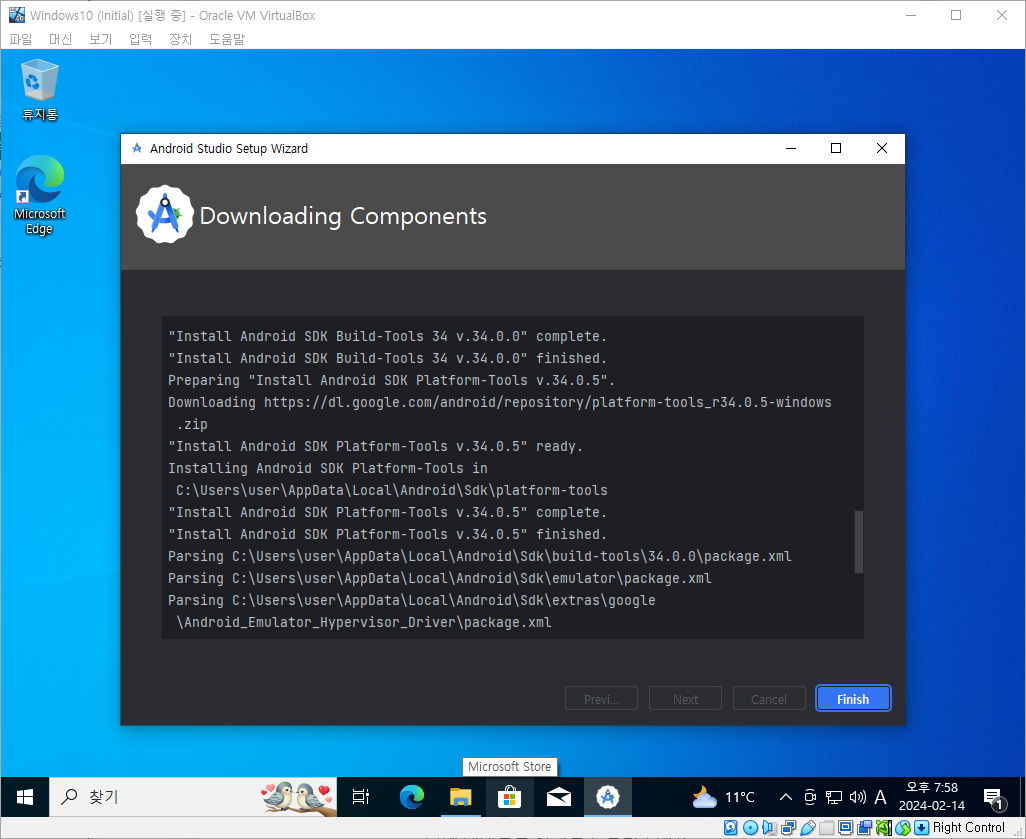Click Android Studio Setup Wizard title bar icon
The image size is (1026, 839).
tap(137, 149)
